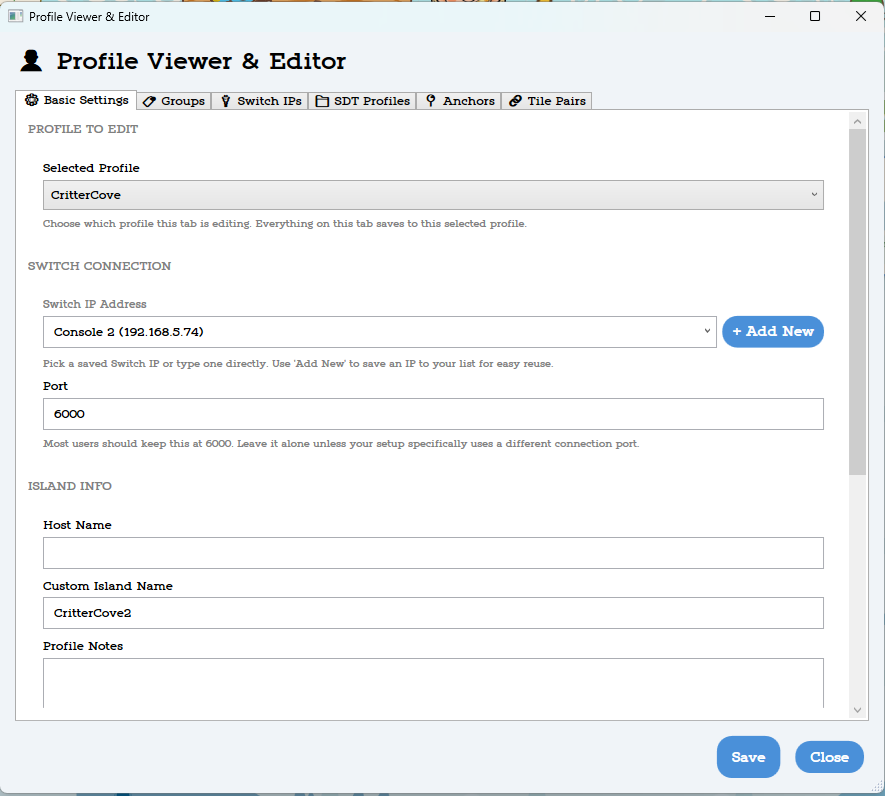The height and width of the screenshot is (796, 885).
Task: Click the key icon on the Switch IPs tab
Action: click(225, 100)
